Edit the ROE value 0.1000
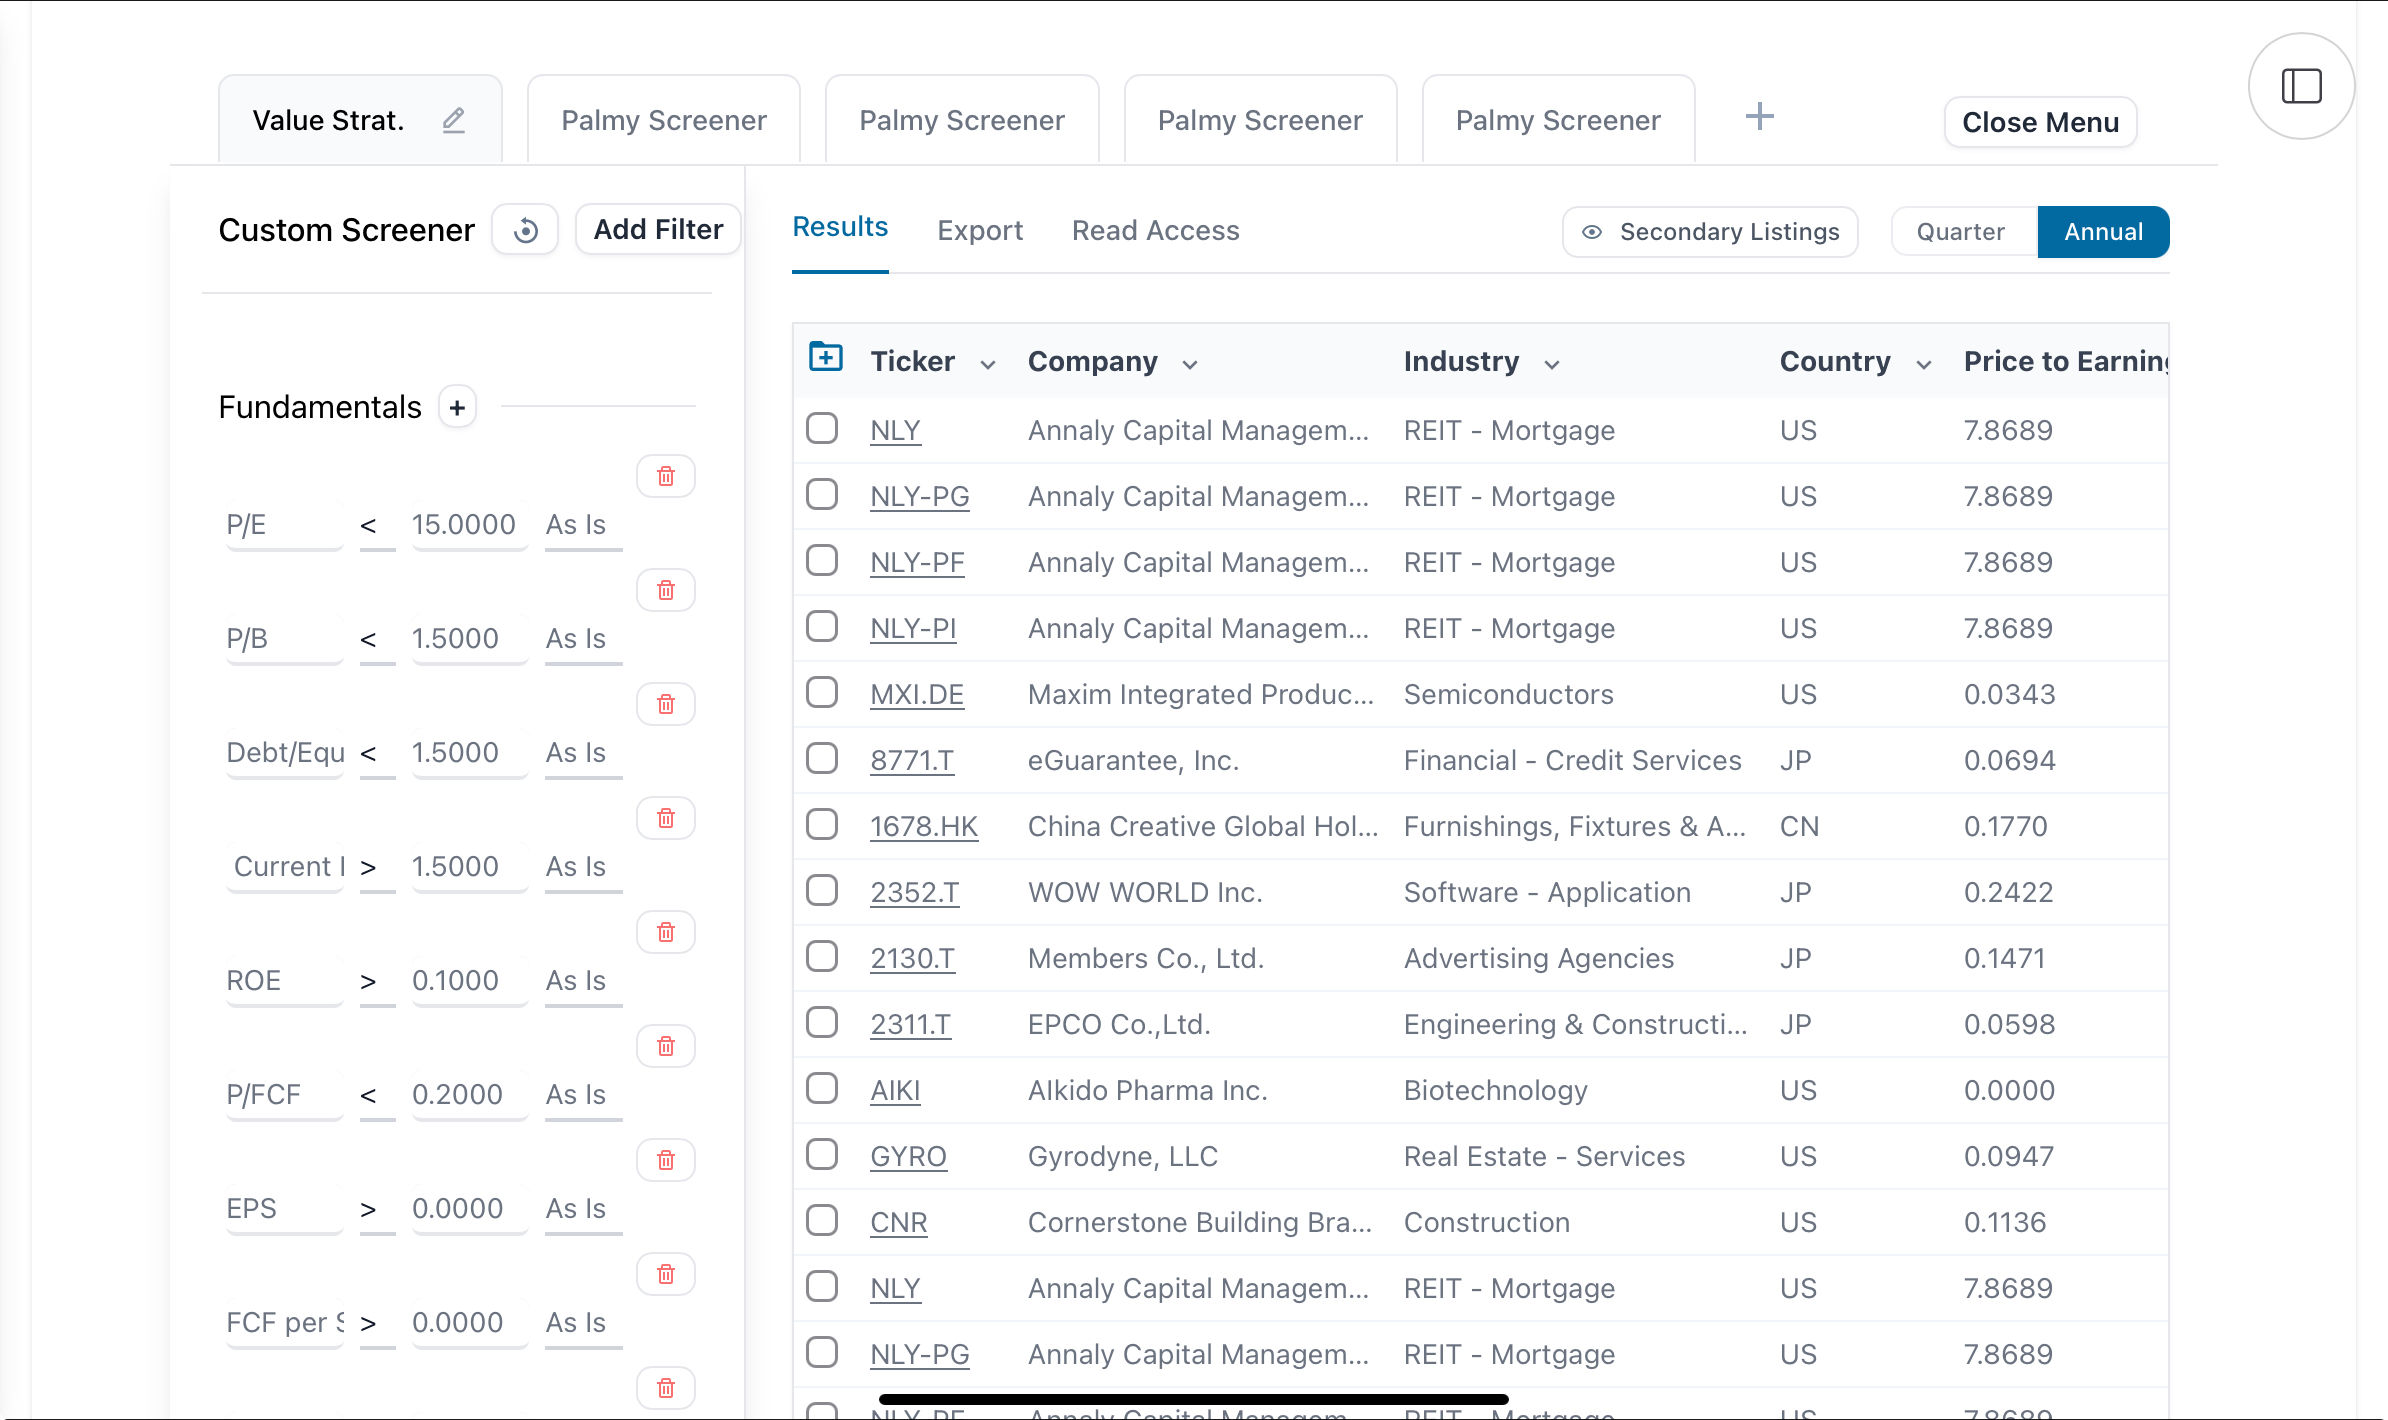2388x1420 pixels. pos(468,981)
